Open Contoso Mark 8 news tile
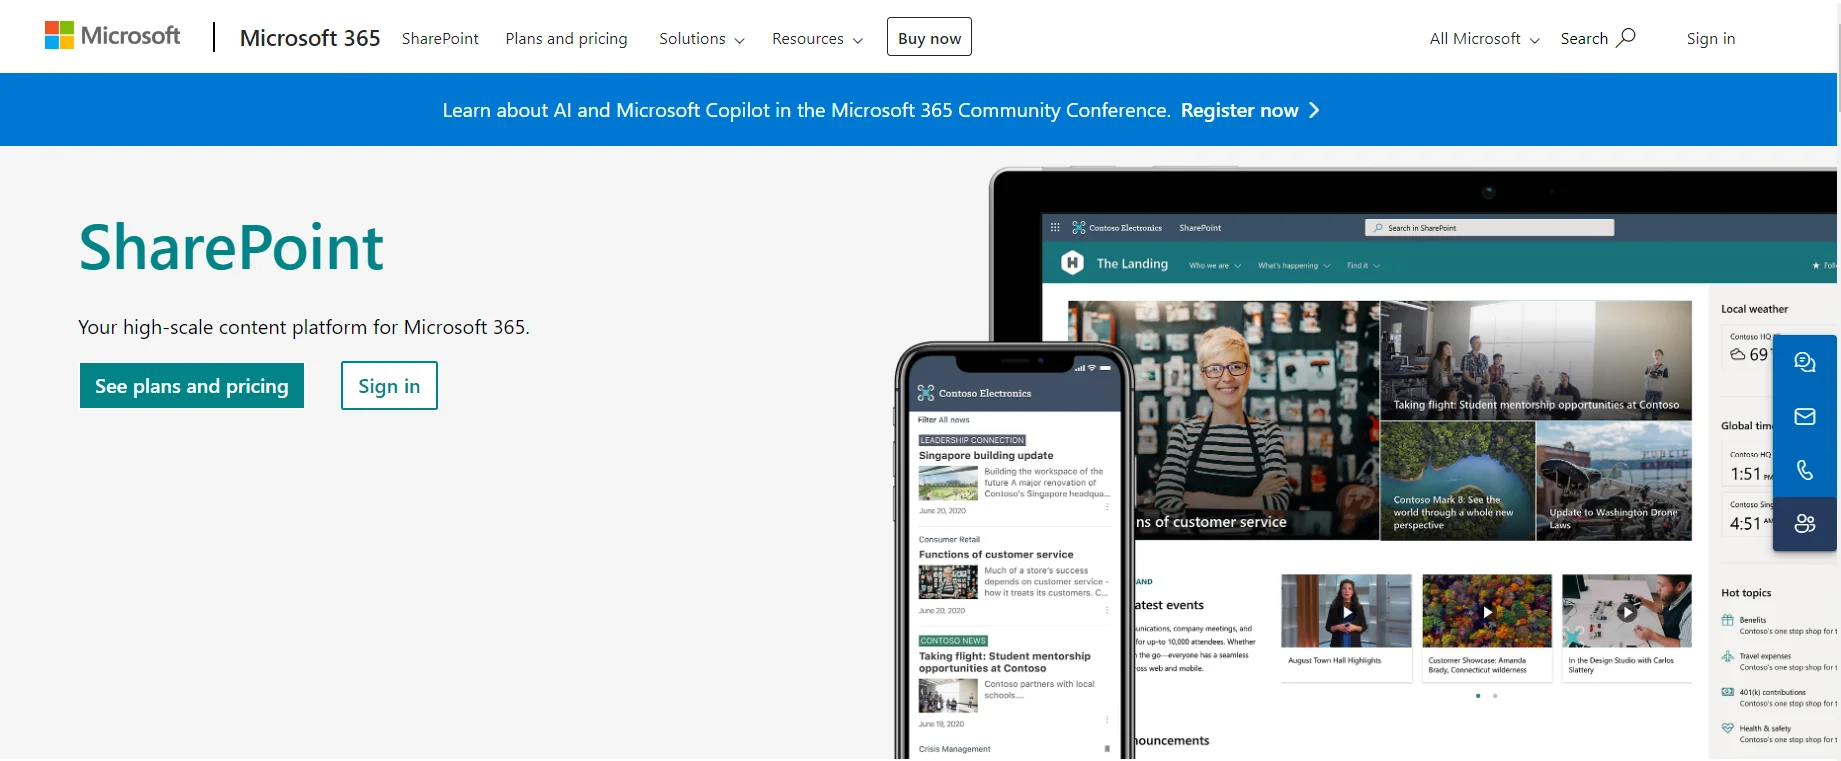 point(1457,481)
